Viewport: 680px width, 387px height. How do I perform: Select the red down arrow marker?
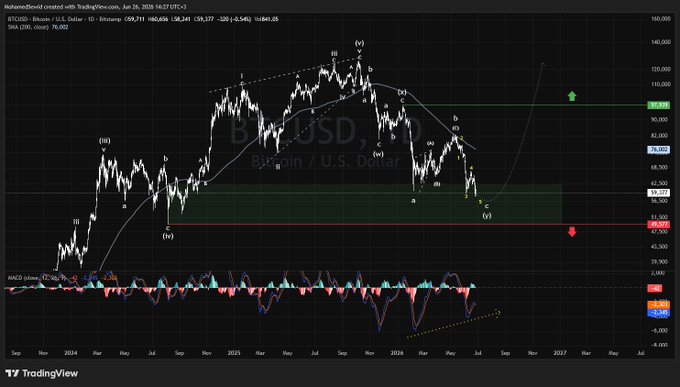[x=572, y=232]
